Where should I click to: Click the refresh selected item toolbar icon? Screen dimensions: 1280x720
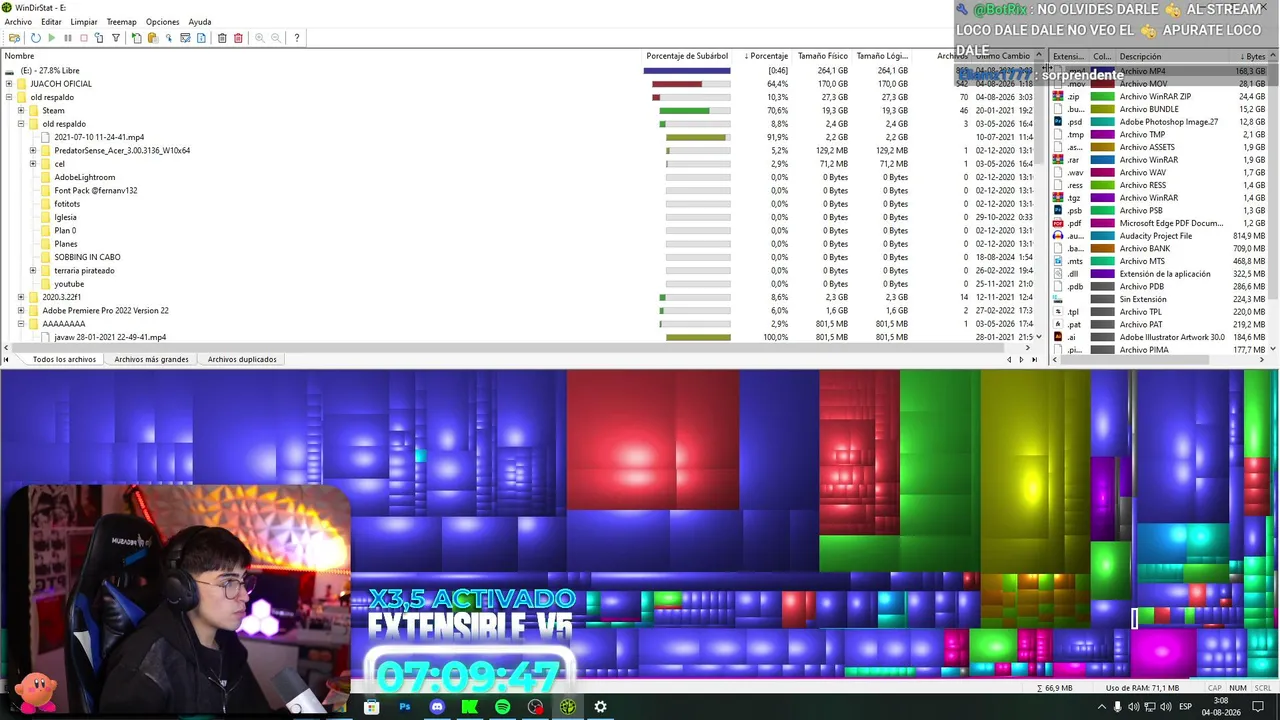point(99,38)
